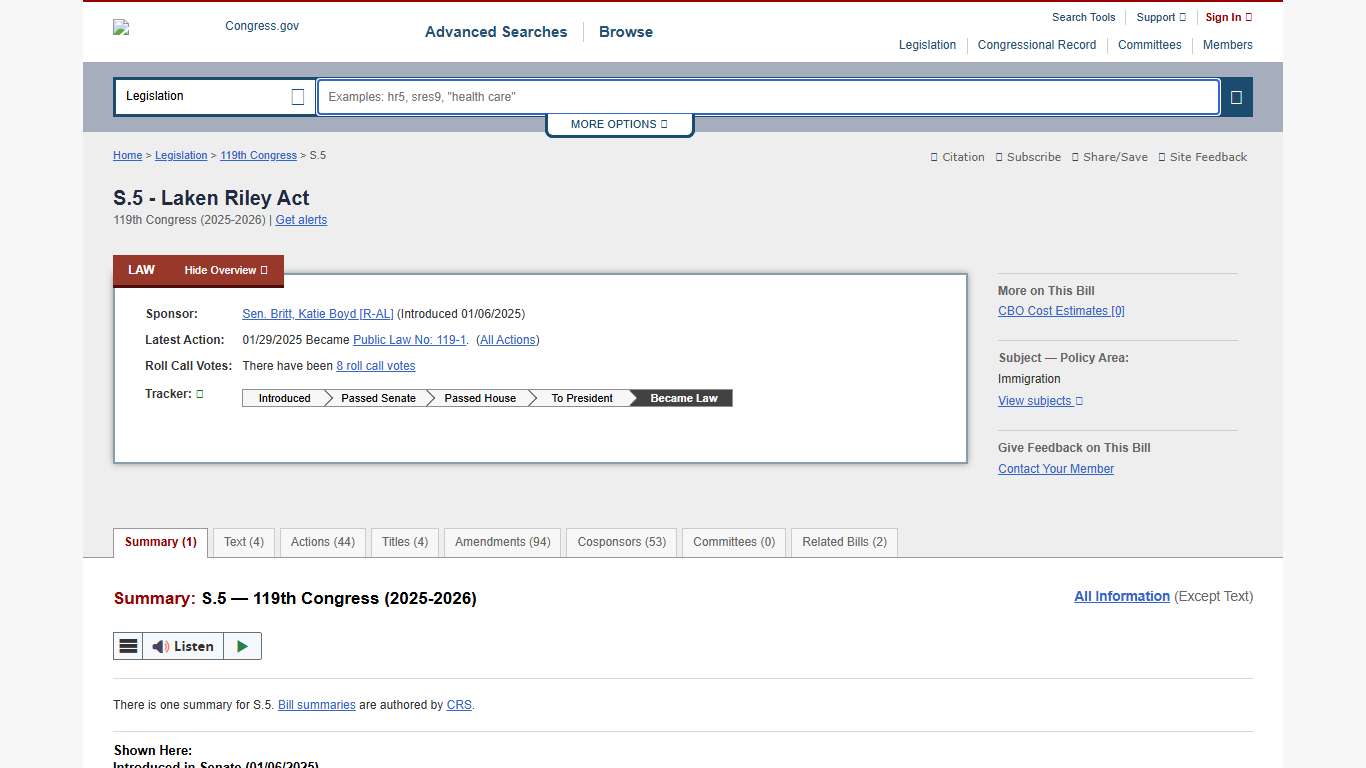Viewport: 1366px width, 768px height.
Task: Toggle the Legislation search scope checkbox
Action: coord(297,96)
